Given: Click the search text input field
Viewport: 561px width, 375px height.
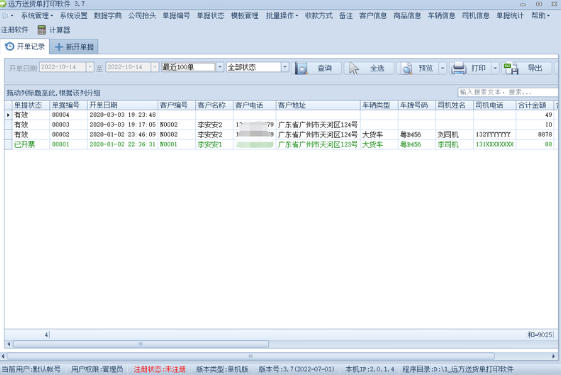Looking at the screenshot, I should coord(507,92).
